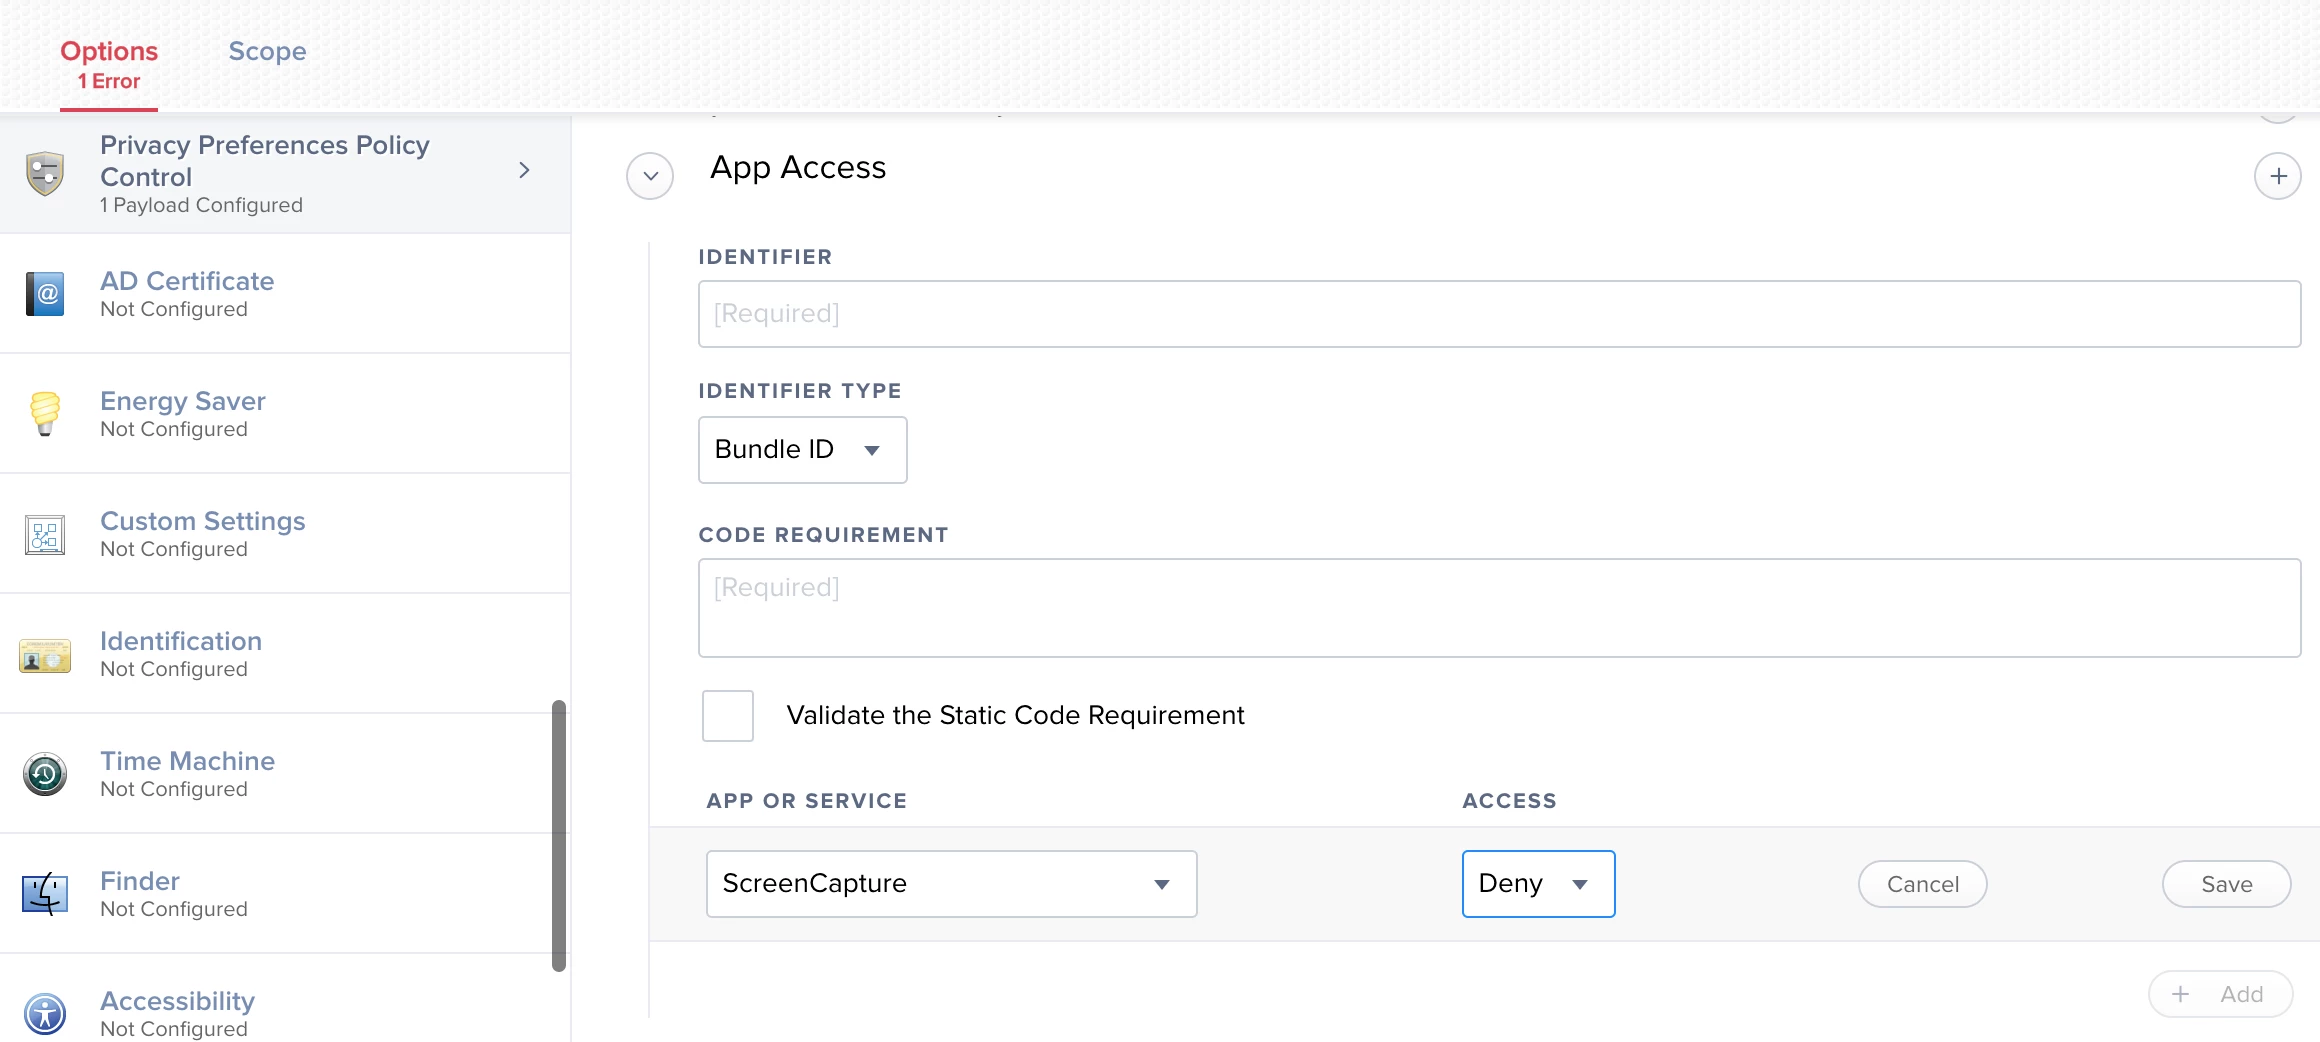Click the Custom Settings icon

click(45, 535)
